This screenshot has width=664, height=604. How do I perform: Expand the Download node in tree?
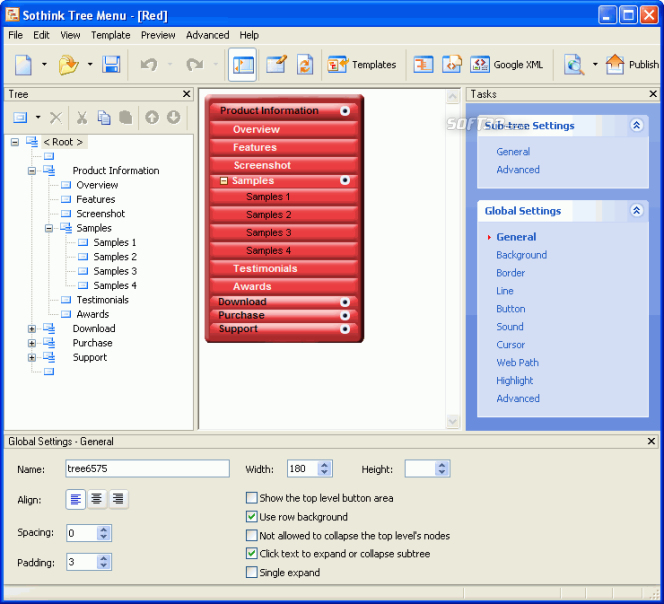tap(32, 329)
